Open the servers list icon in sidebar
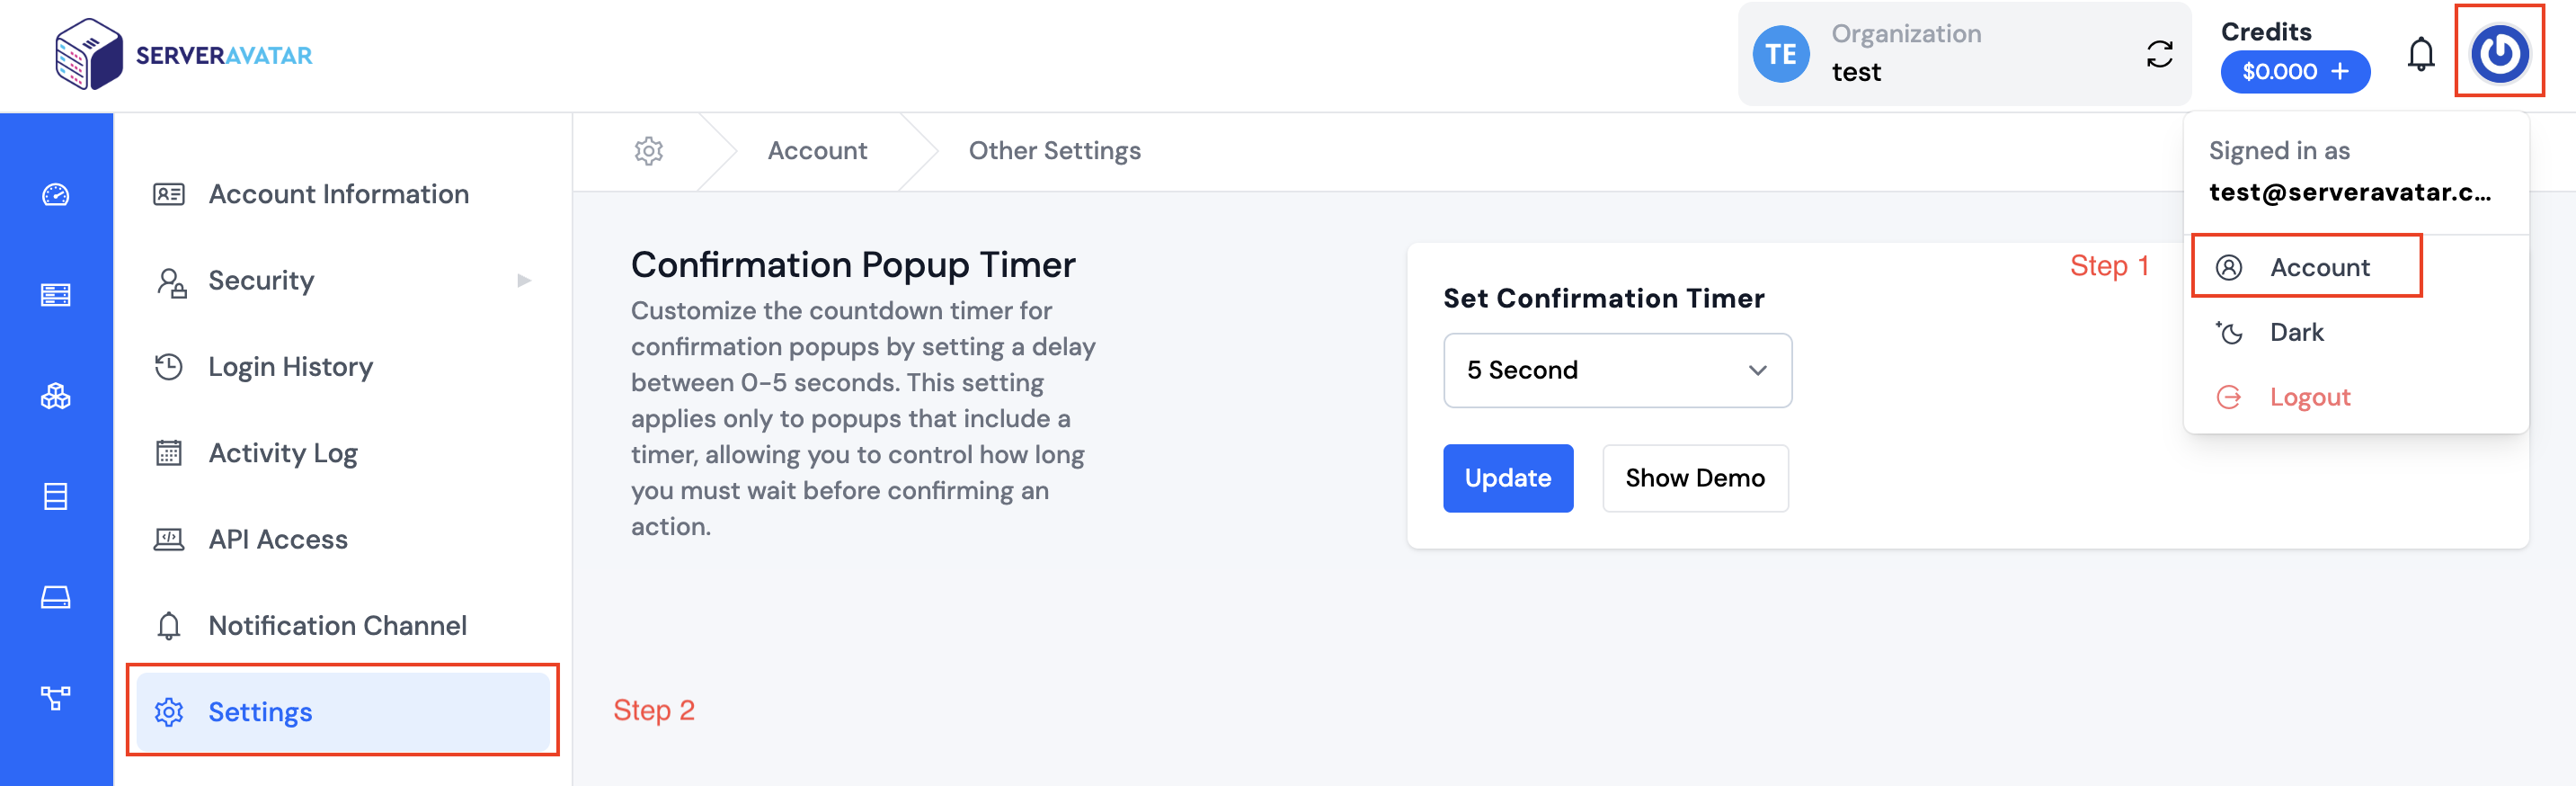 coord(56,295)
